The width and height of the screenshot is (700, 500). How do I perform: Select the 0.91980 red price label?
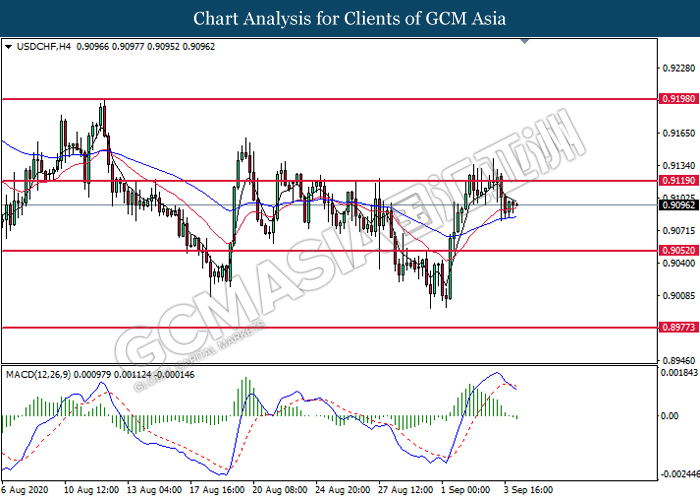679,99
